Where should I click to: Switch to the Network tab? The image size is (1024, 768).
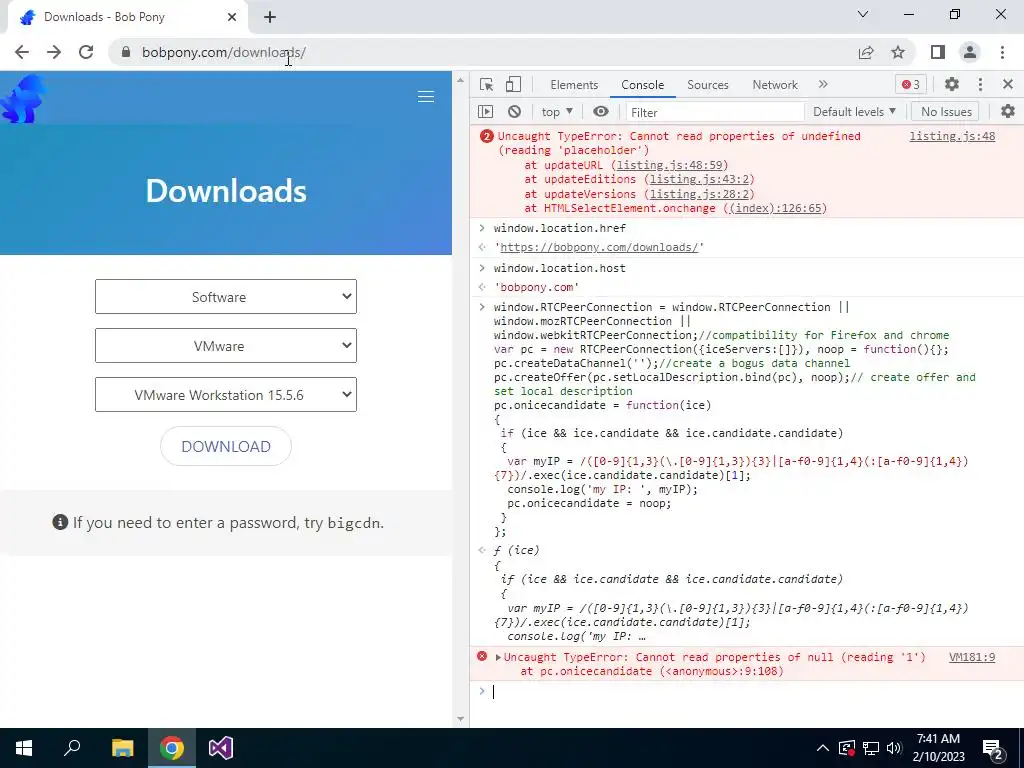[775, 85]
